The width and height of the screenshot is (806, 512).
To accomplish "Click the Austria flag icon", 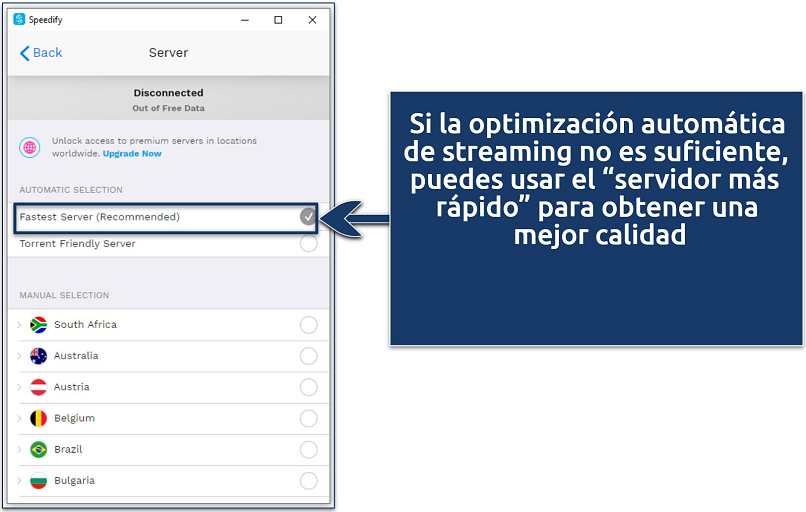I will click(39, 387).
